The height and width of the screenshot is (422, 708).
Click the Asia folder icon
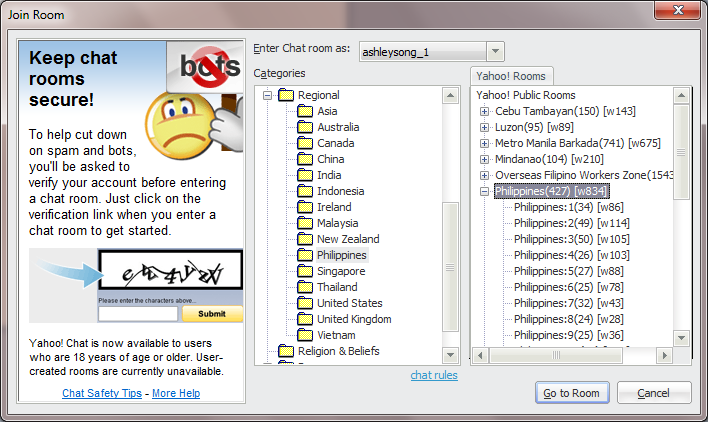point(305,111)
